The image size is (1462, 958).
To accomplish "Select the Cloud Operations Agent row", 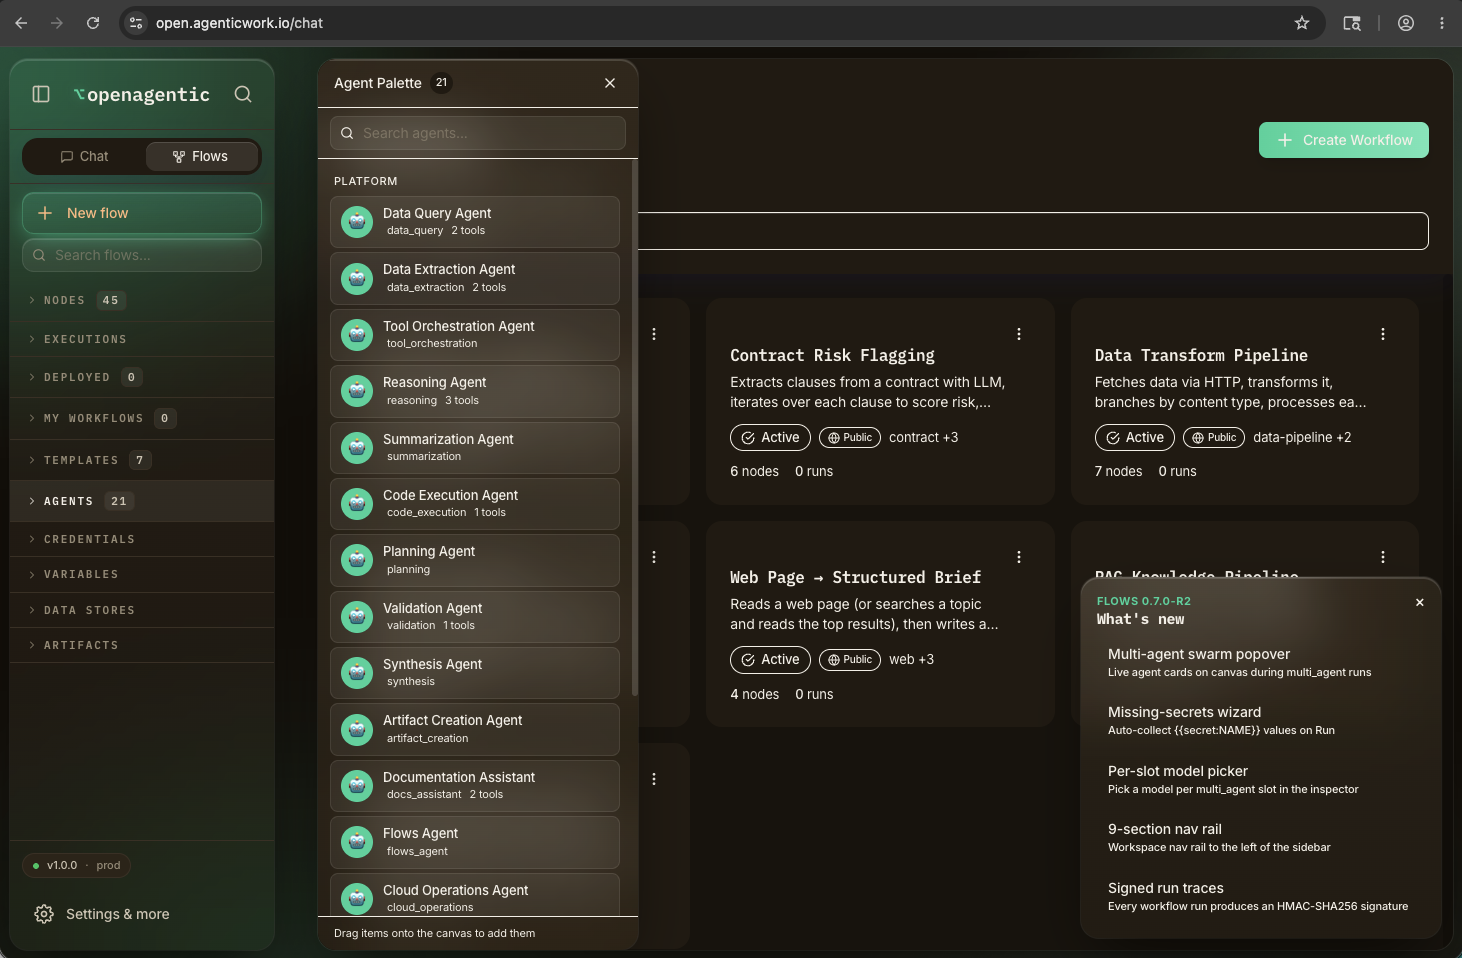I will tap(475, 895).
